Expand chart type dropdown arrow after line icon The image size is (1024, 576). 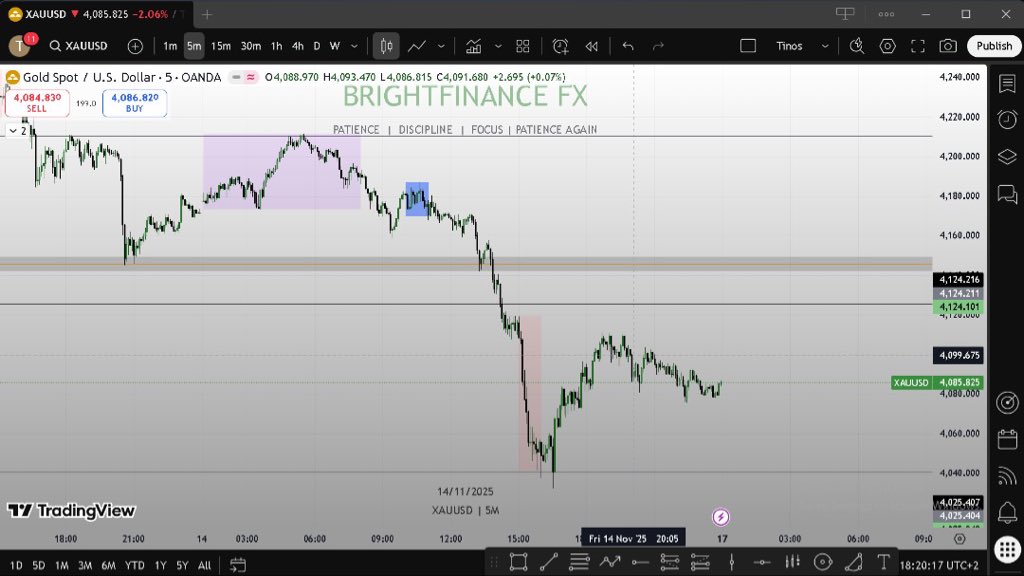coord(441,46)
